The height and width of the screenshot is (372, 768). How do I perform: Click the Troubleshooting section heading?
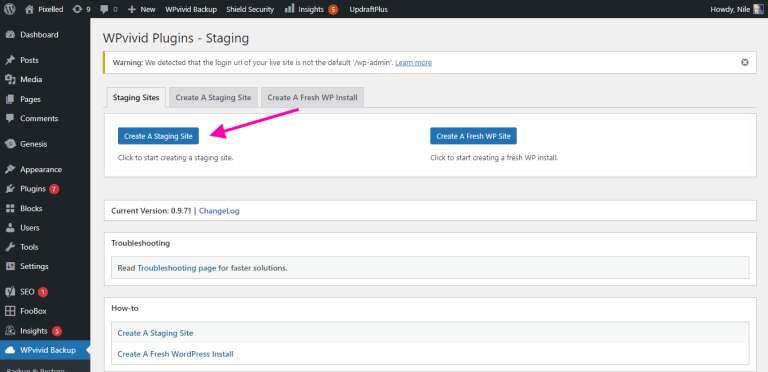click(141, 243)
